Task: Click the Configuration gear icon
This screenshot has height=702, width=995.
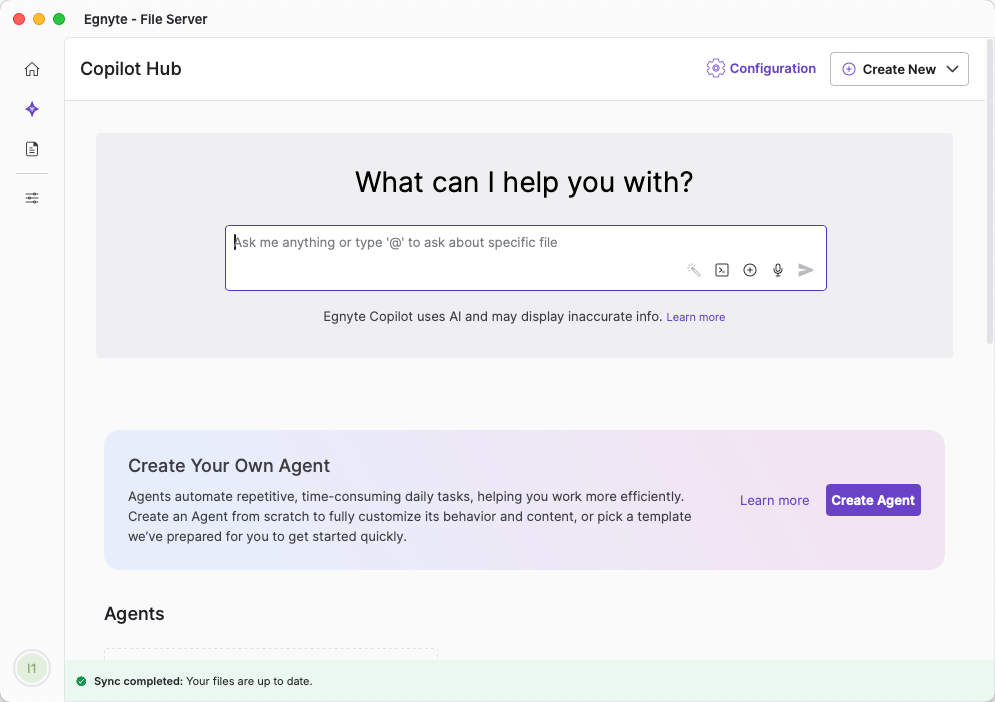Action: pos(715,68)
